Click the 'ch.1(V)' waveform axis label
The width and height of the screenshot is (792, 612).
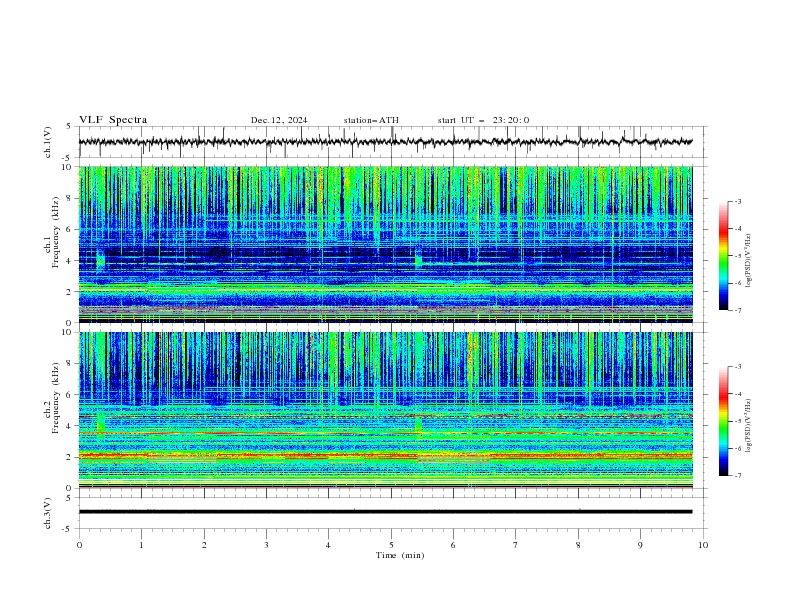48,142
